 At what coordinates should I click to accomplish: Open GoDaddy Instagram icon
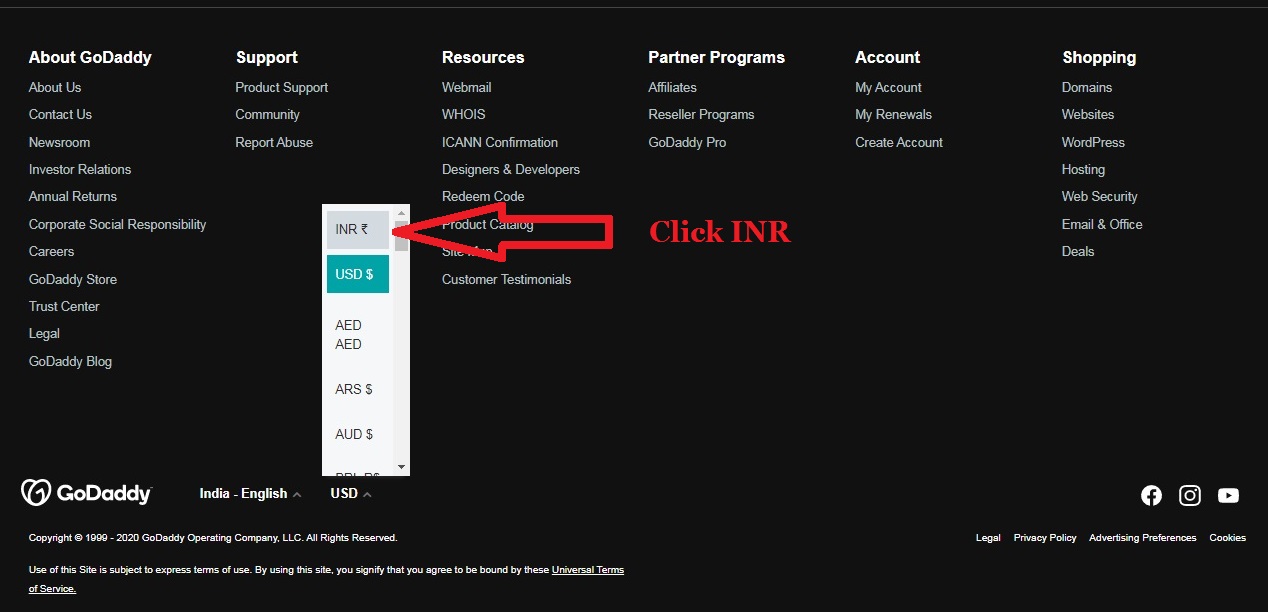1189,495
